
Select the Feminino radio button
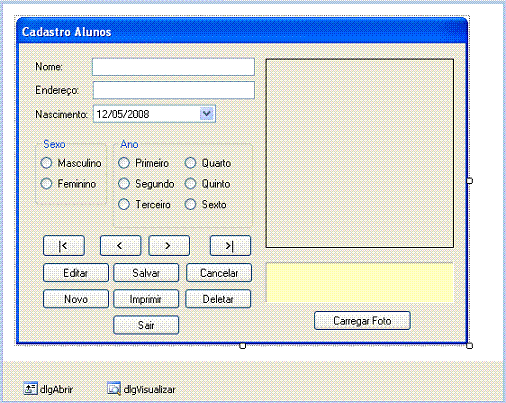pyautogui.click(x=46, y=184)
